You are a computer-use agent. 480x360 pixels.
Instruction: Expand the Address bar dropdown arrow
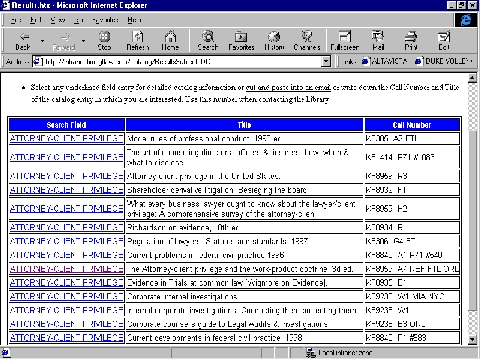[326, 61]
